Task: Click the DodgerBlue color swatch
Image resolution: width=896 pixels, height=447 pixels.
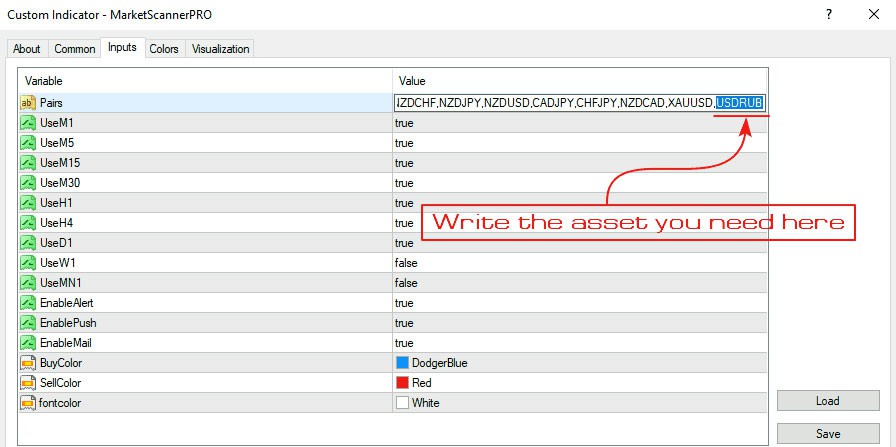Action: (402, 363)
